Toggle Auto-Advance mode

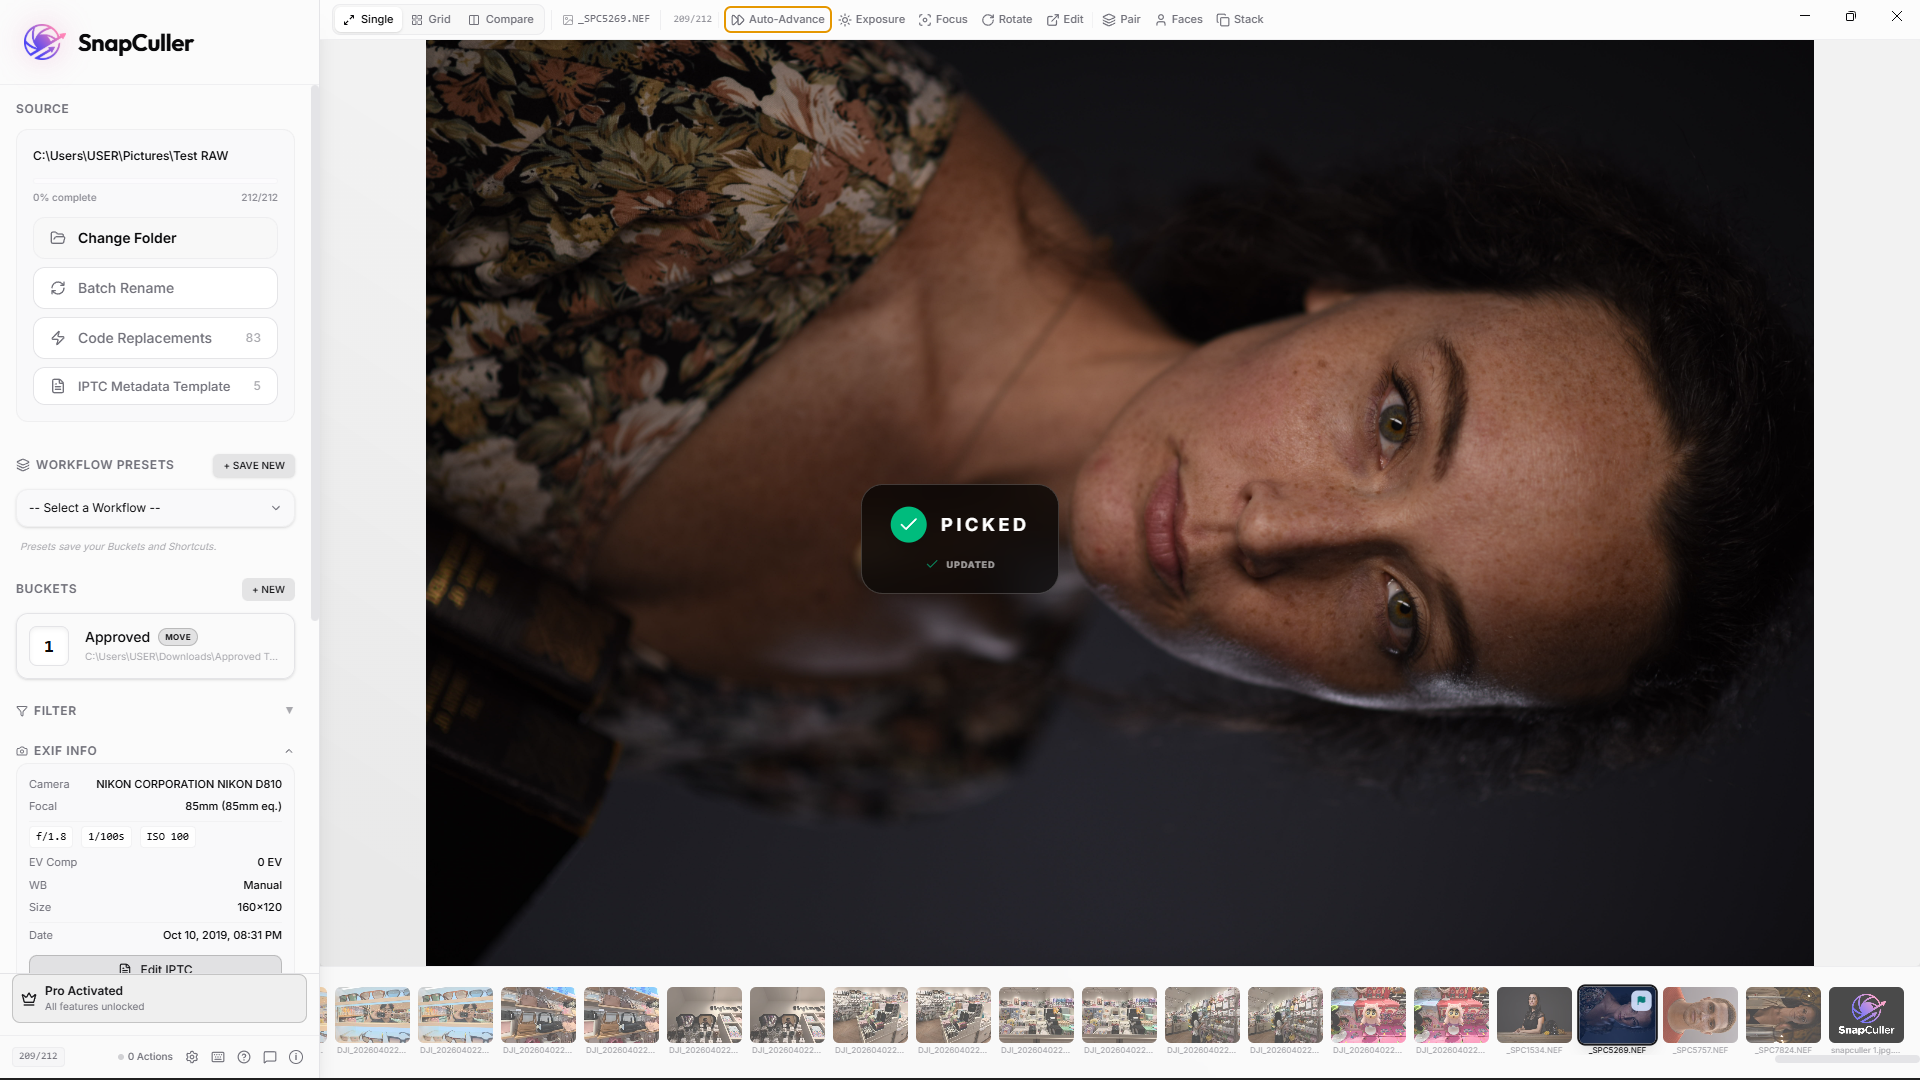tap(778, 19)
